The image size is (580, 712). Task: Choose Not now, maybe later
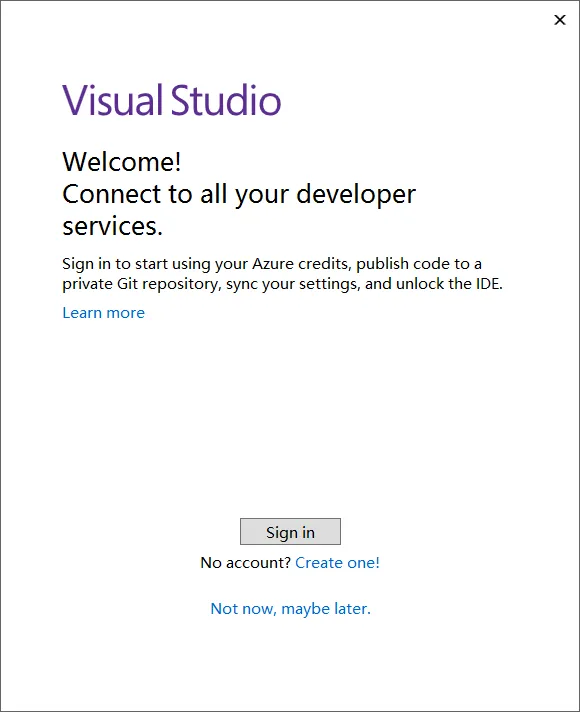pos(291,608)
